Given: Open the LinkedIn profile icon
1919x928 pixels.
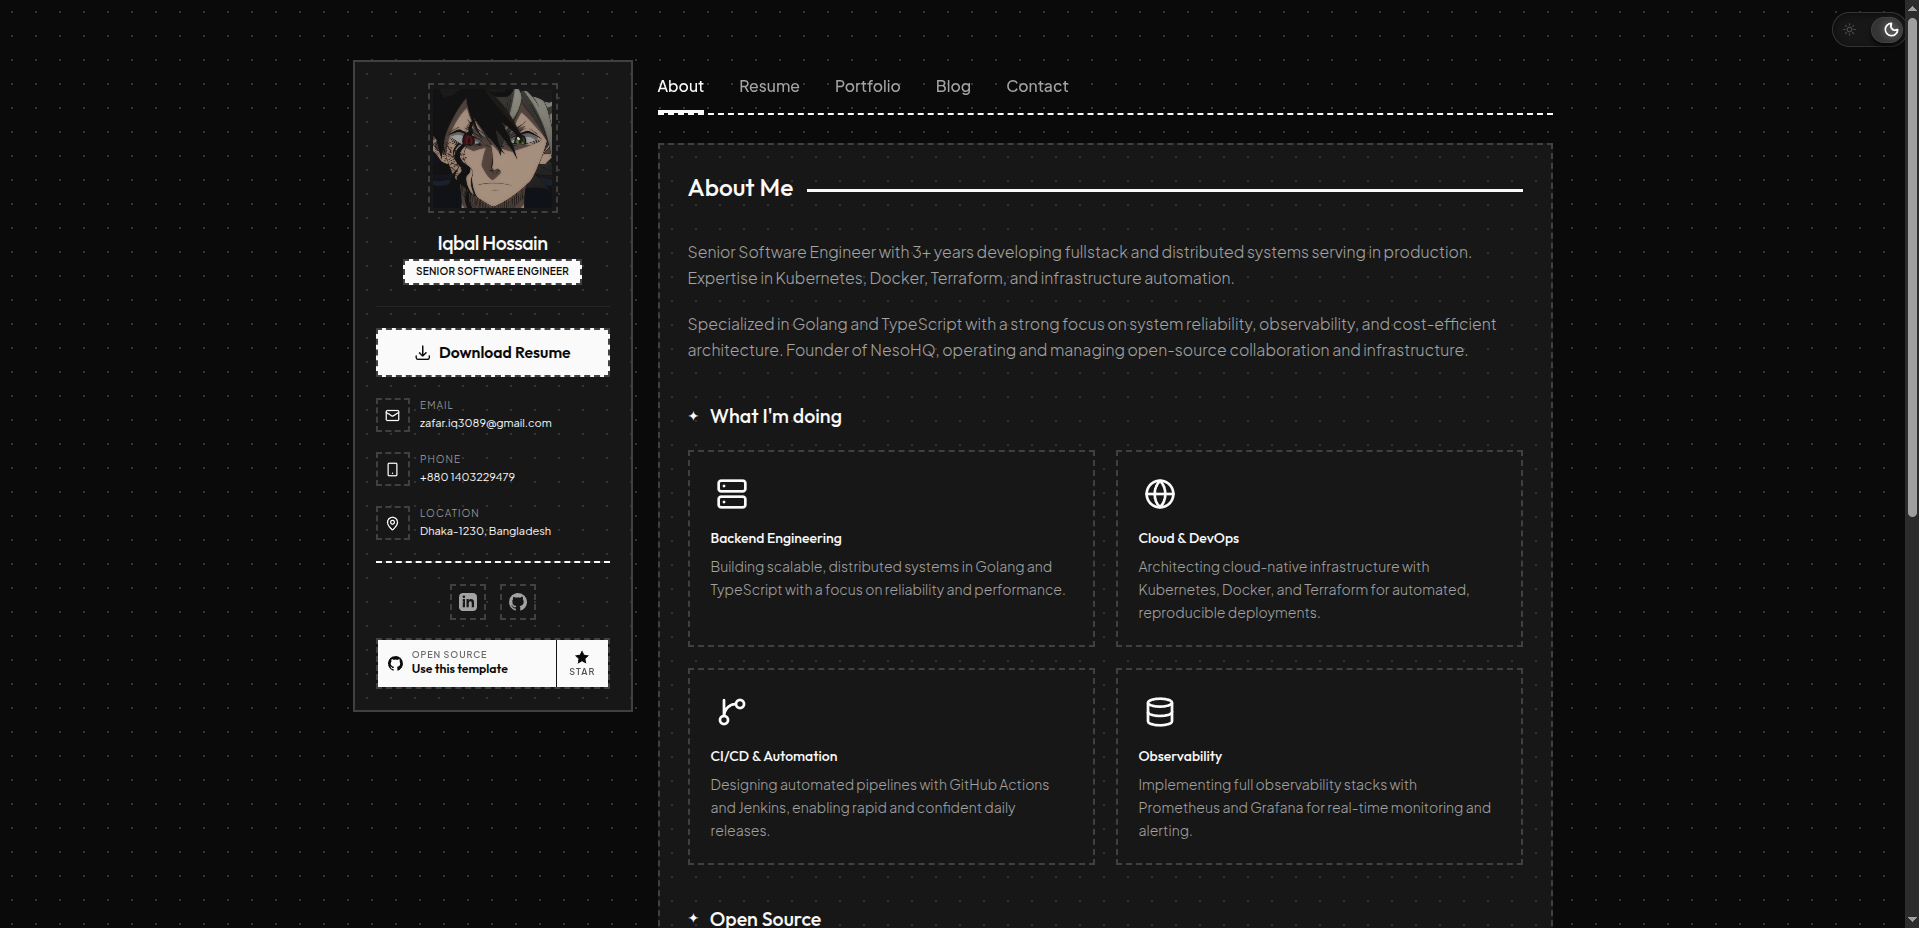Looking at the screenshot, I should [x=468, y=602].
